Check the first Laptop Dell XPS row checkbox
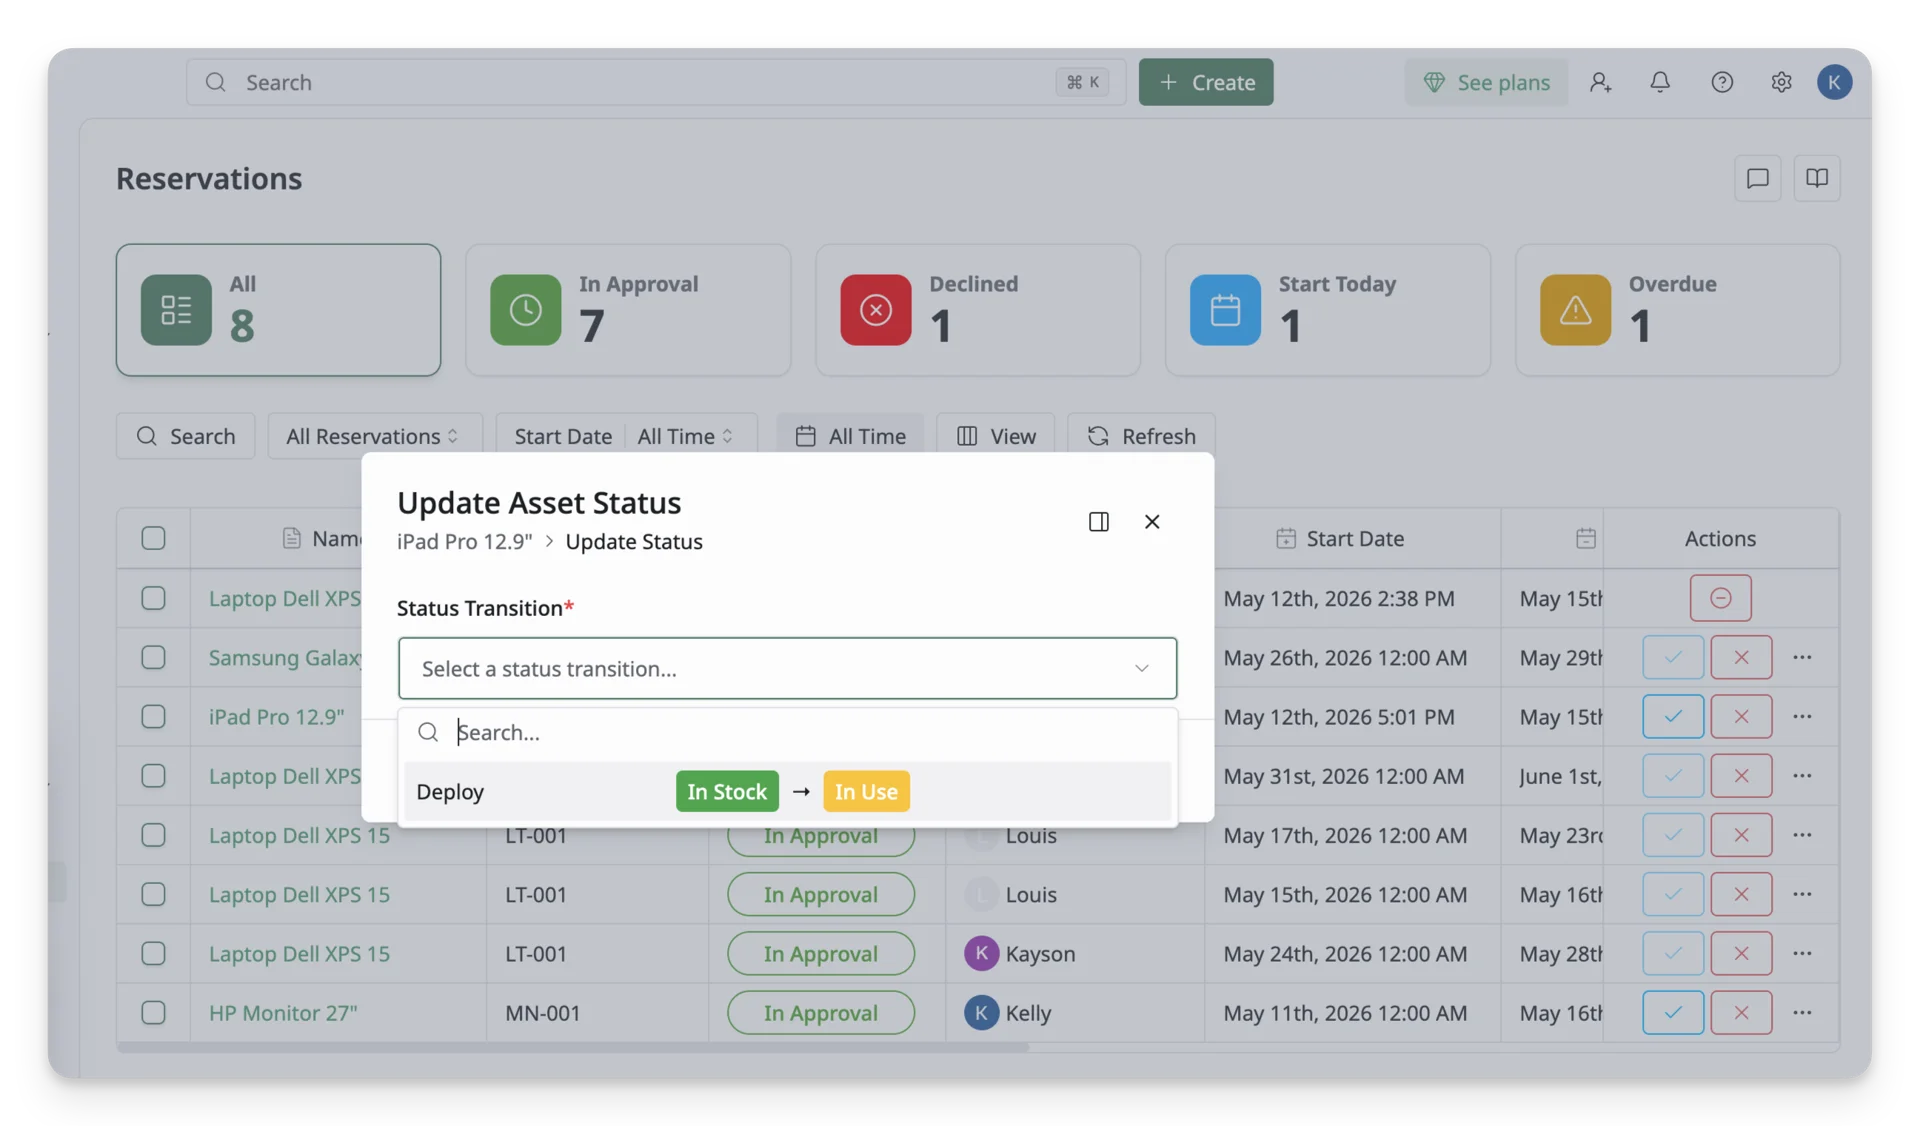The width and height of the screenshot is (1920, 1126). pos(153,598)
